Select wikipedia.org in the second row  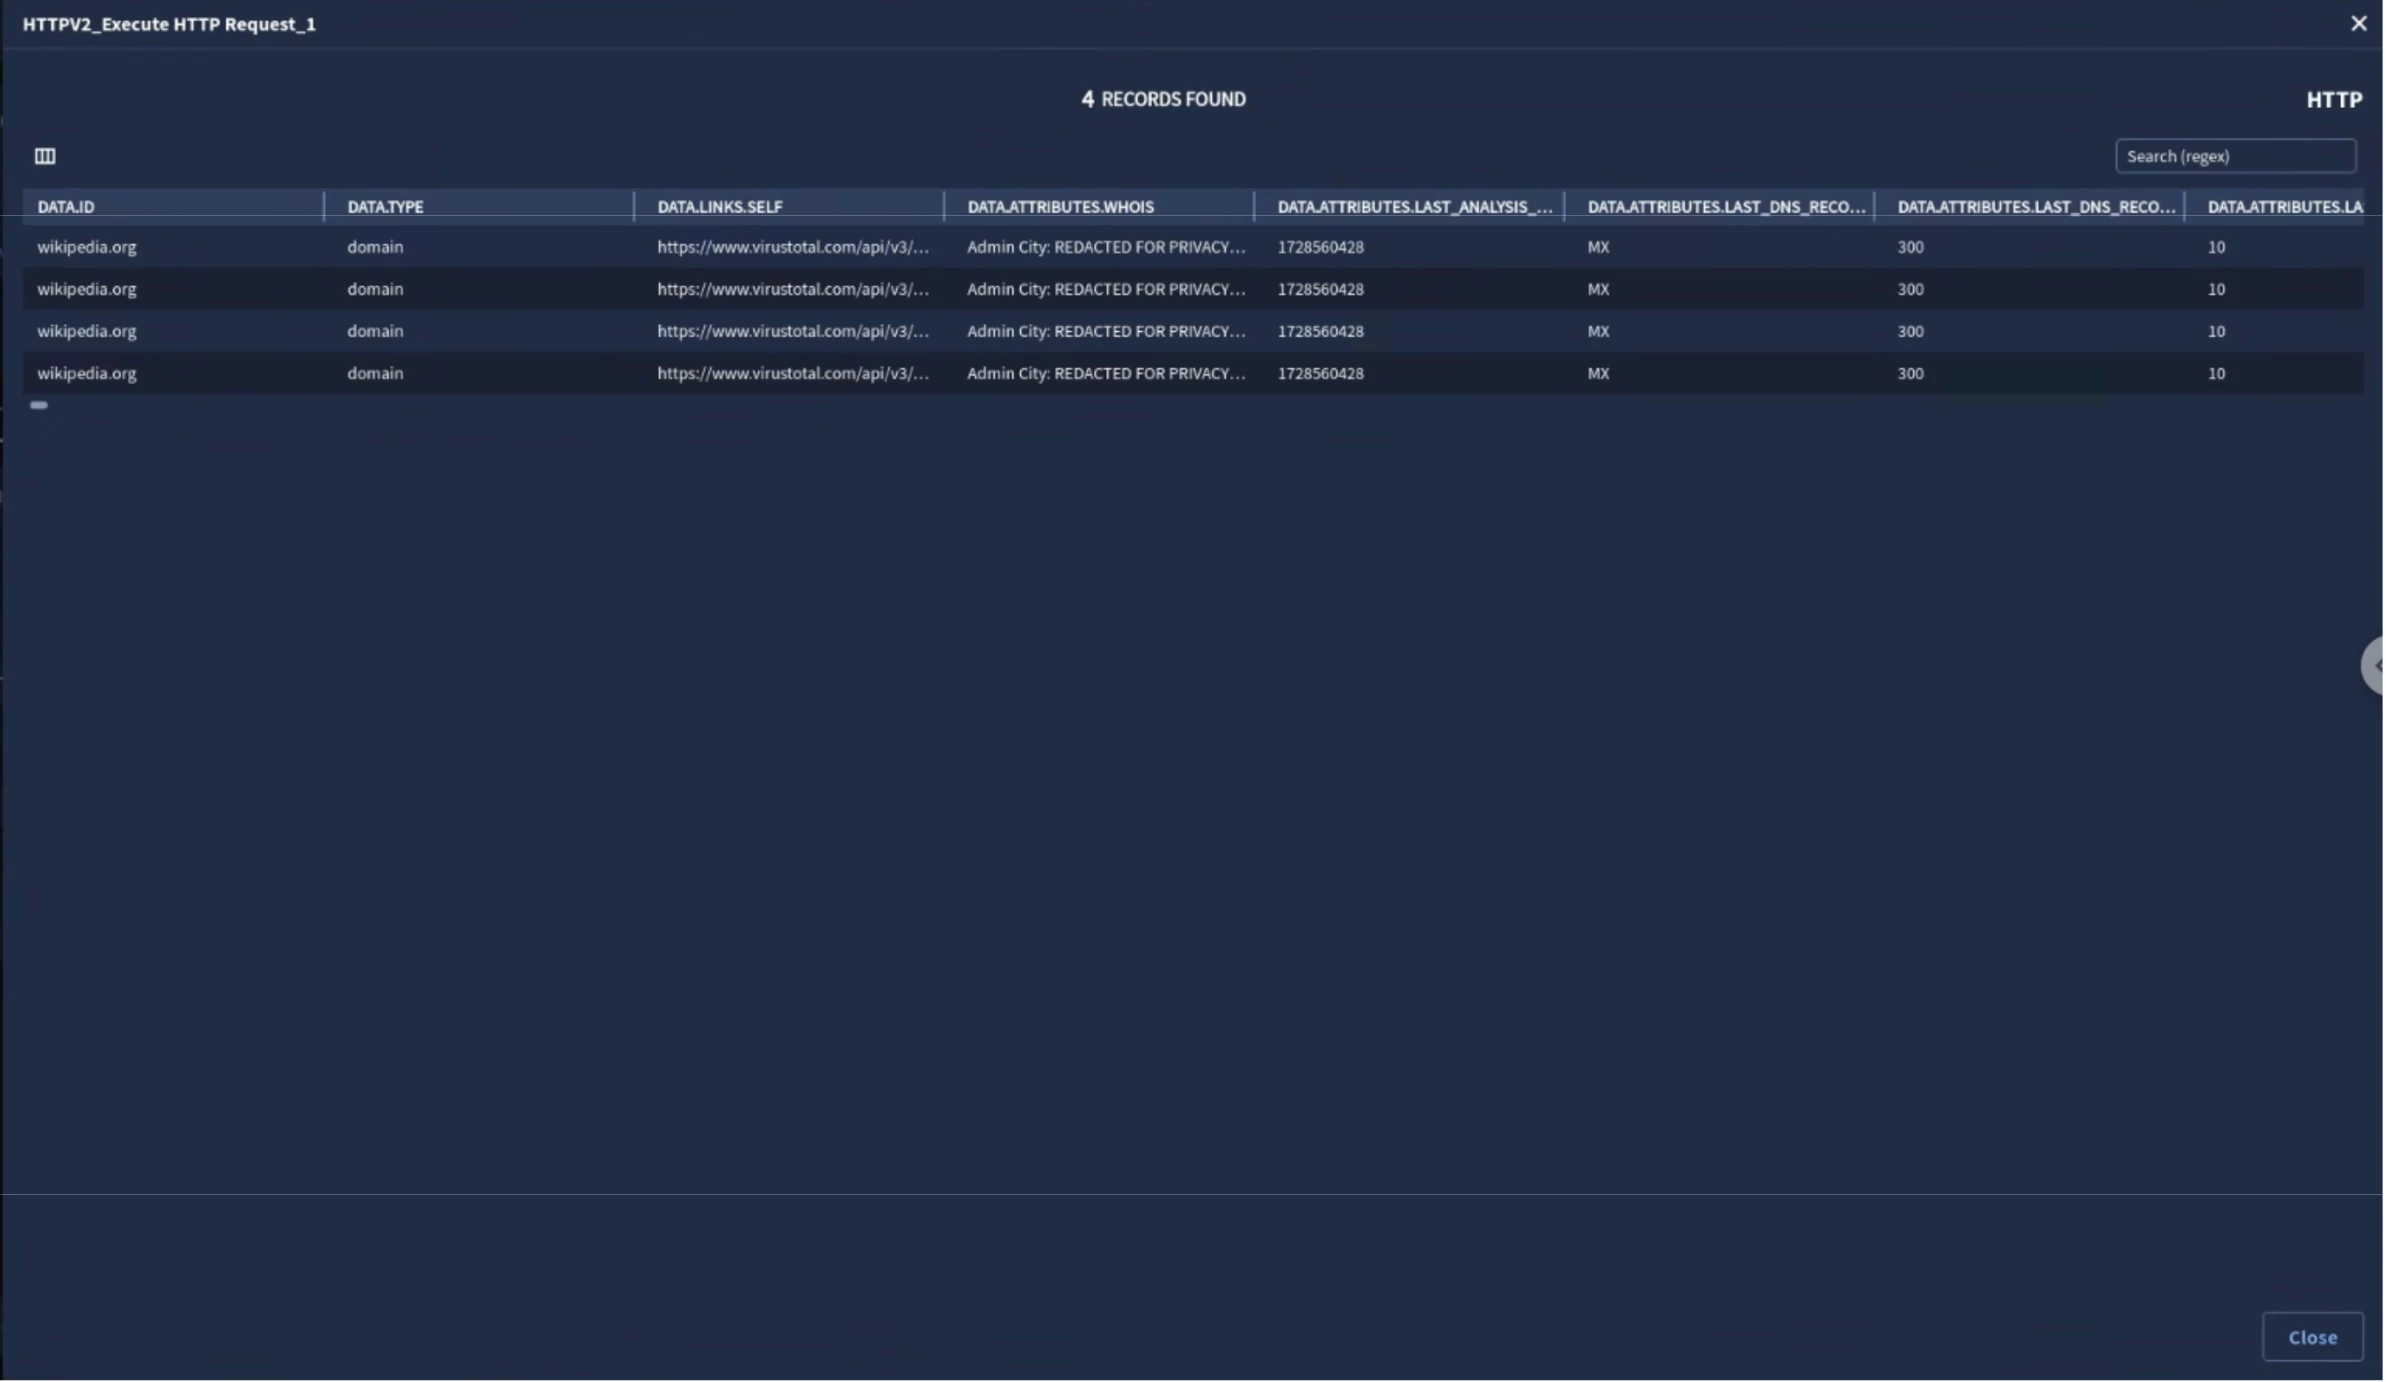(x=87, y=289)
